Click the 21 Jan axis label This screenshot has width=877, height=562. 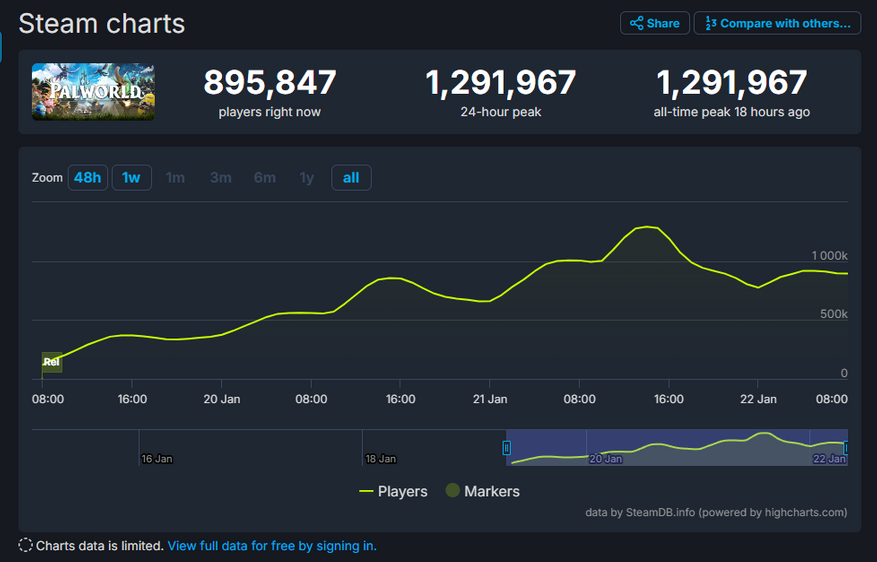click(x=490, y=399)
